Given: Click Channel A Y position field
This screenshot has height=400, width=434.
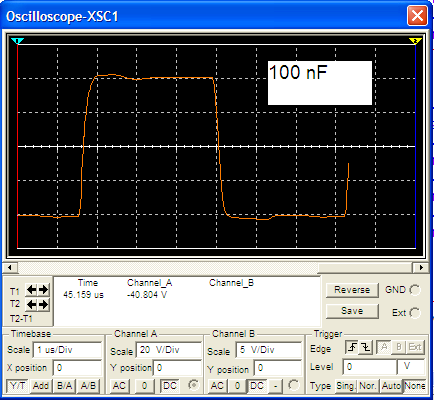Looking at the screenshot, I should 177,368.
